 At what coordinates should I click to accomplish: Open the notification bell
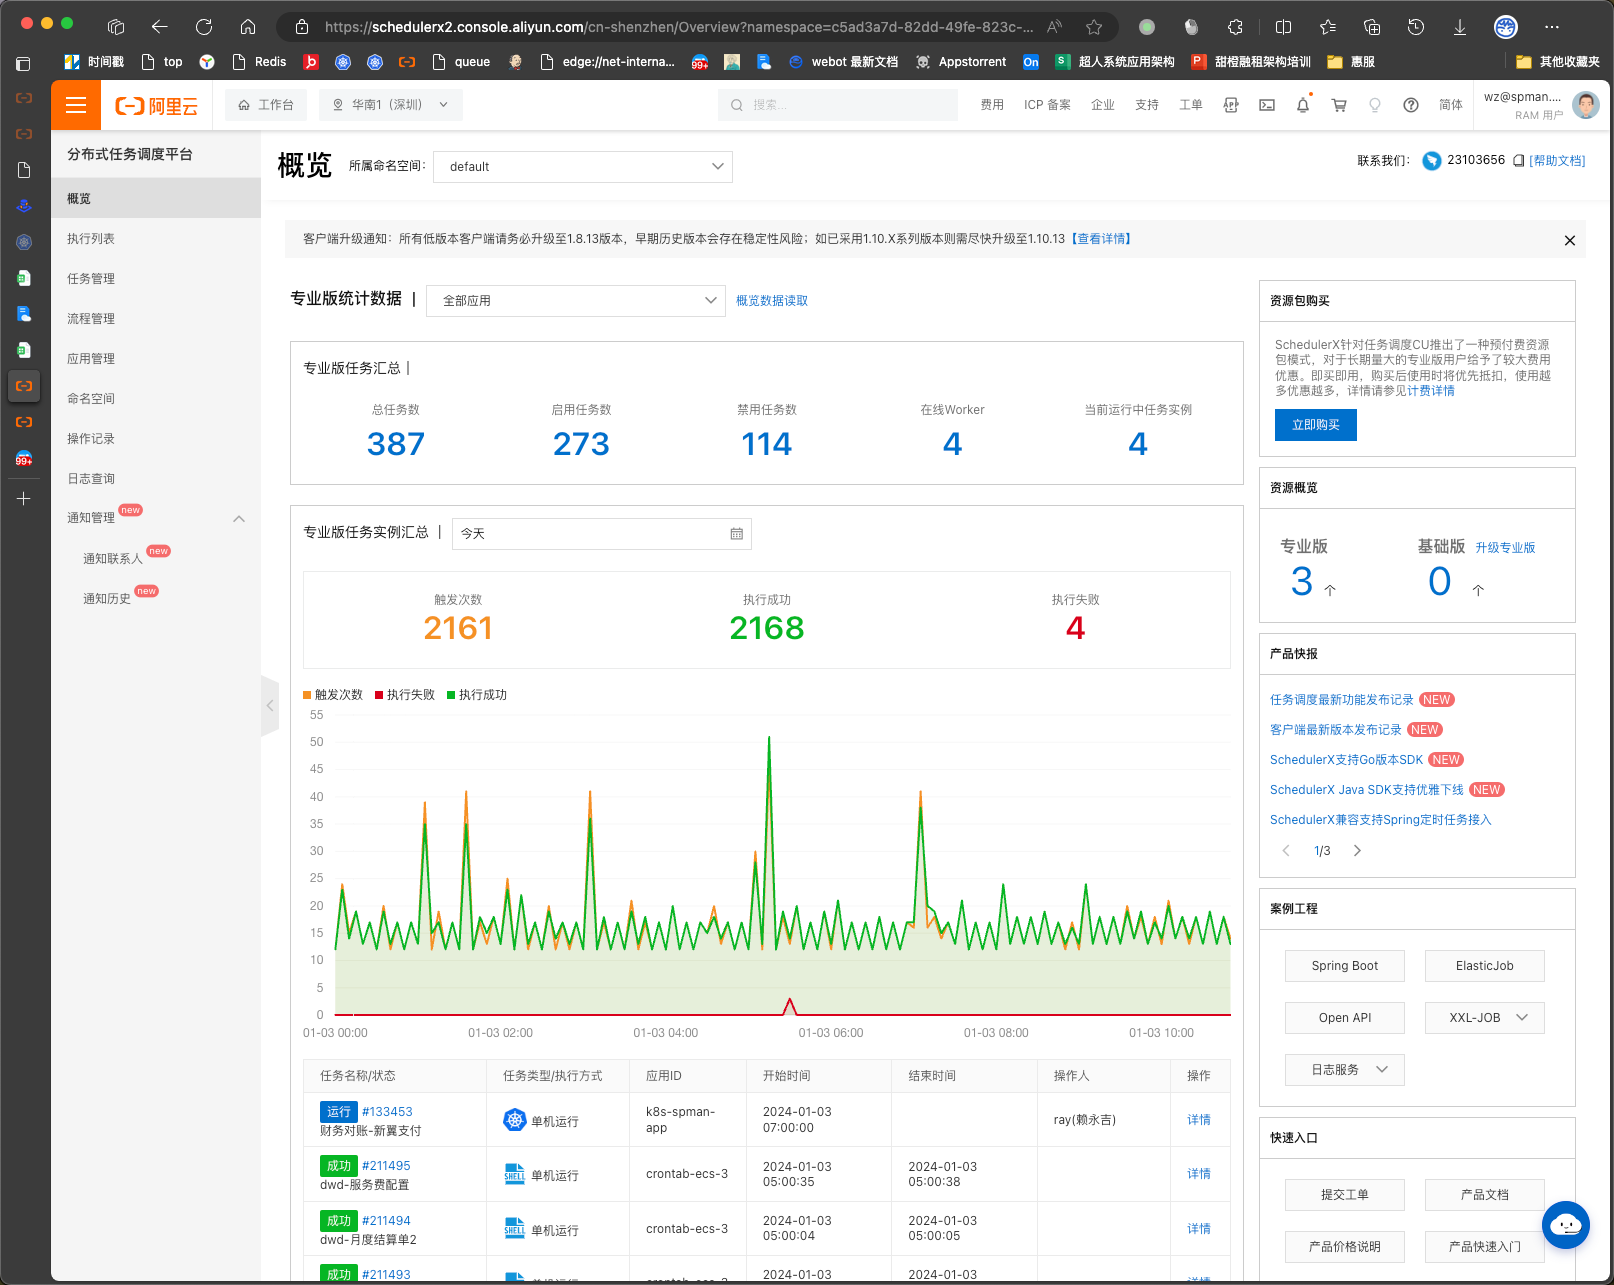[x=1303, y=105]
